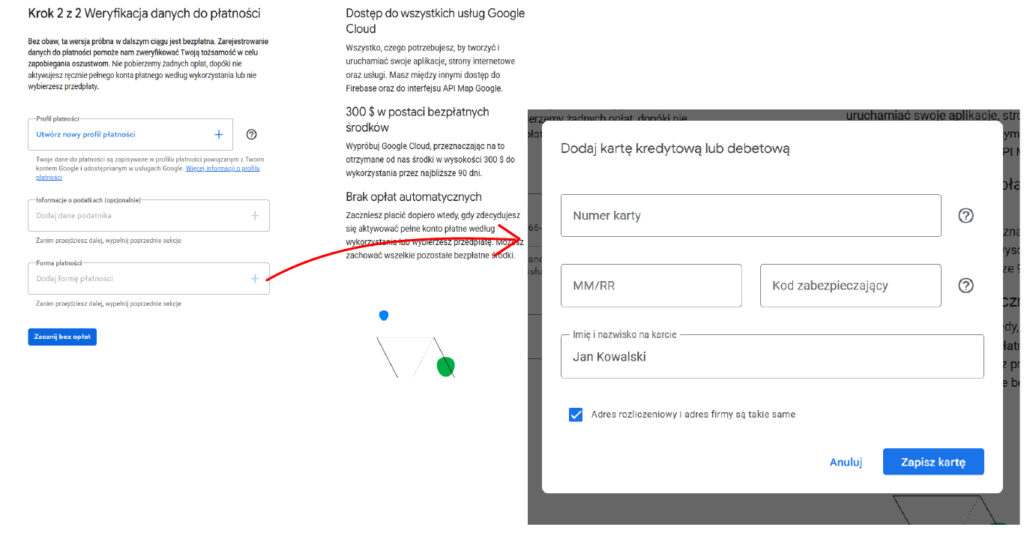Click the plus icon in Profil płatności field

(x=218, y=134)
